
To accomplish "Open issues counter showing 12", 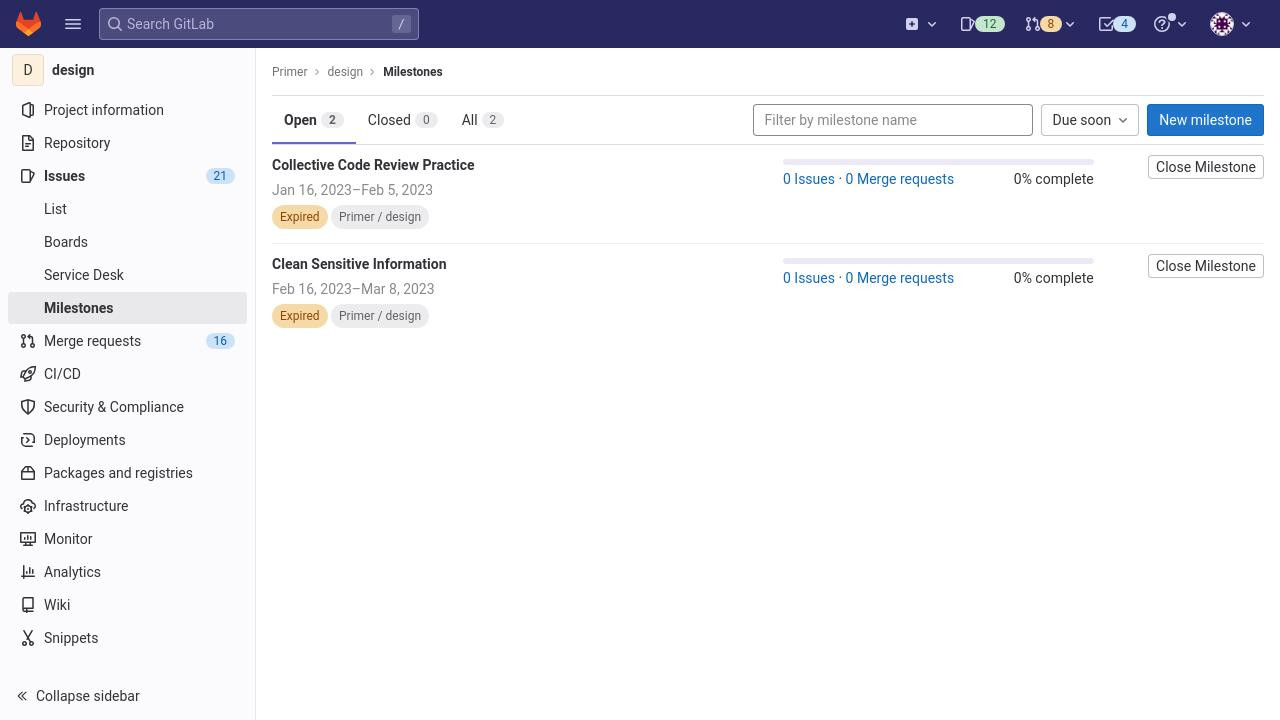I will pos(981,24).
